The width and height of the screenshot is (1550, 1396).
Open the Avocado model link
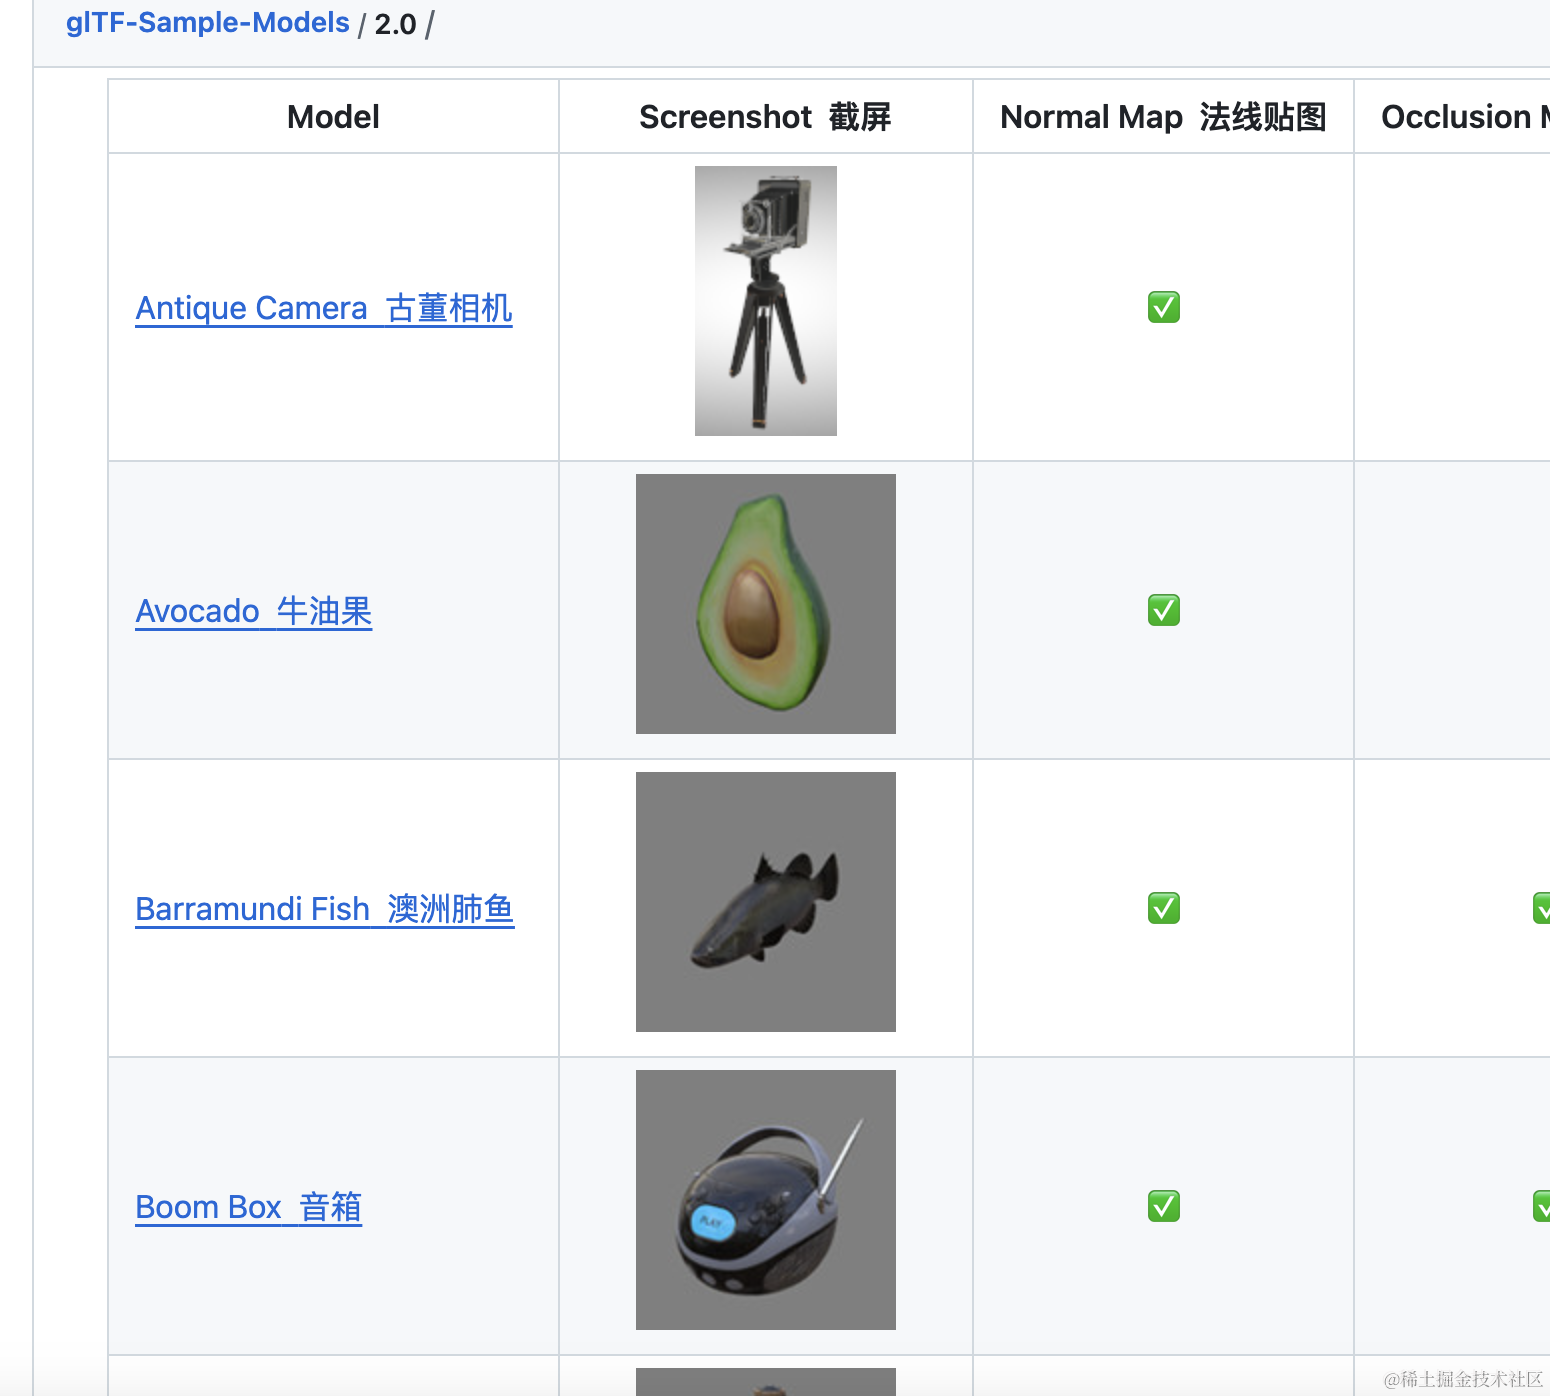[254, 611]
